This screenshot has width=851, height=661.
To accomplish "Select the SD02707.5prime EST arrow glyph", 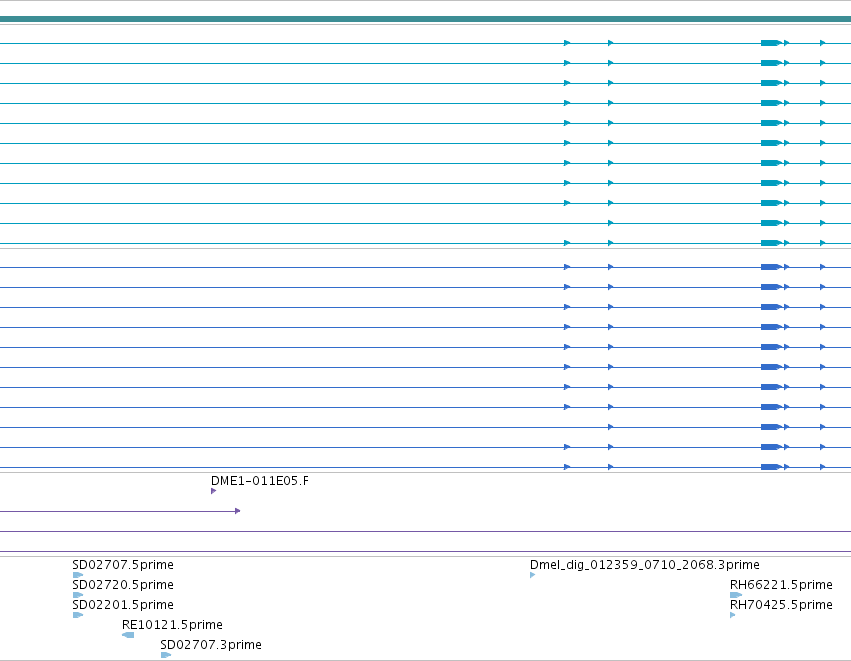I will (78, 575).
